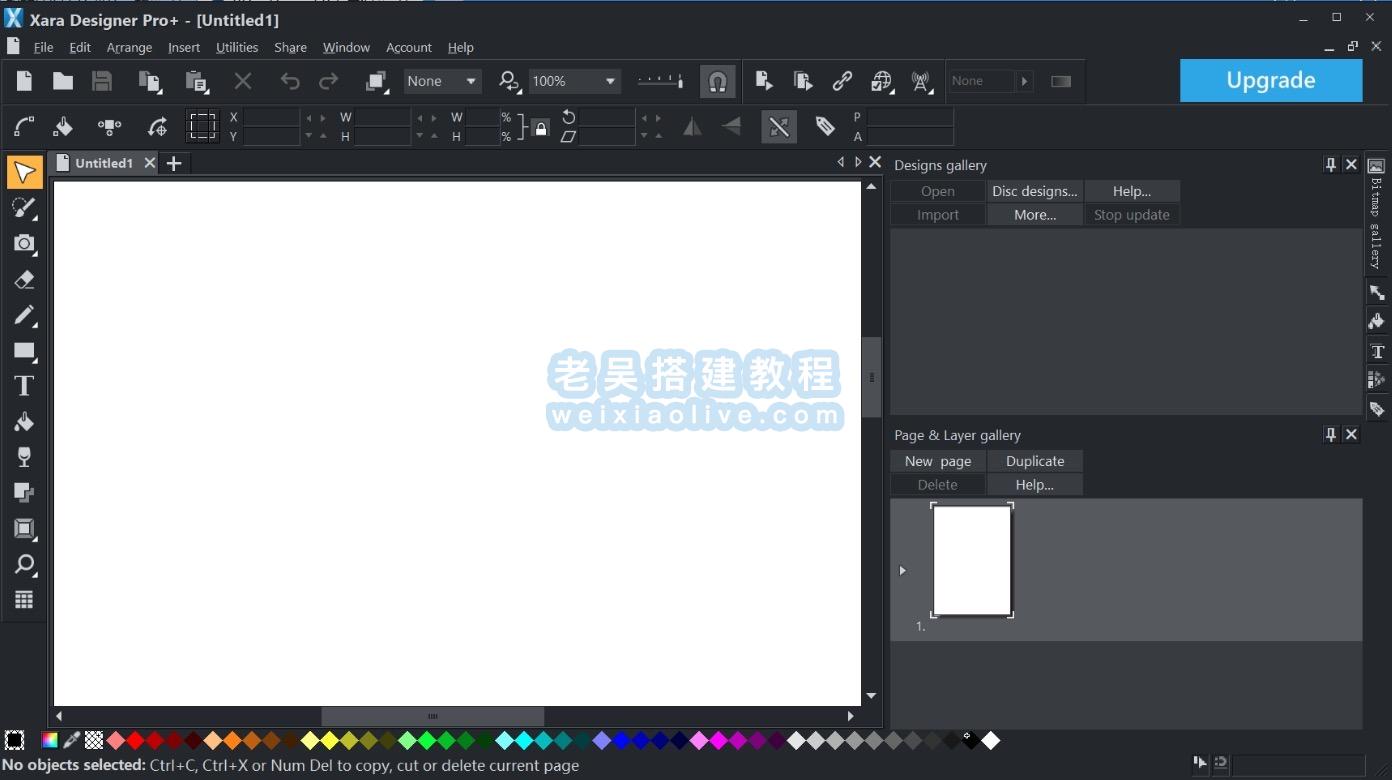Switch to the Untitled1 document tab
The height and width of the screenshot is (780, 1392).
(104, 162)
